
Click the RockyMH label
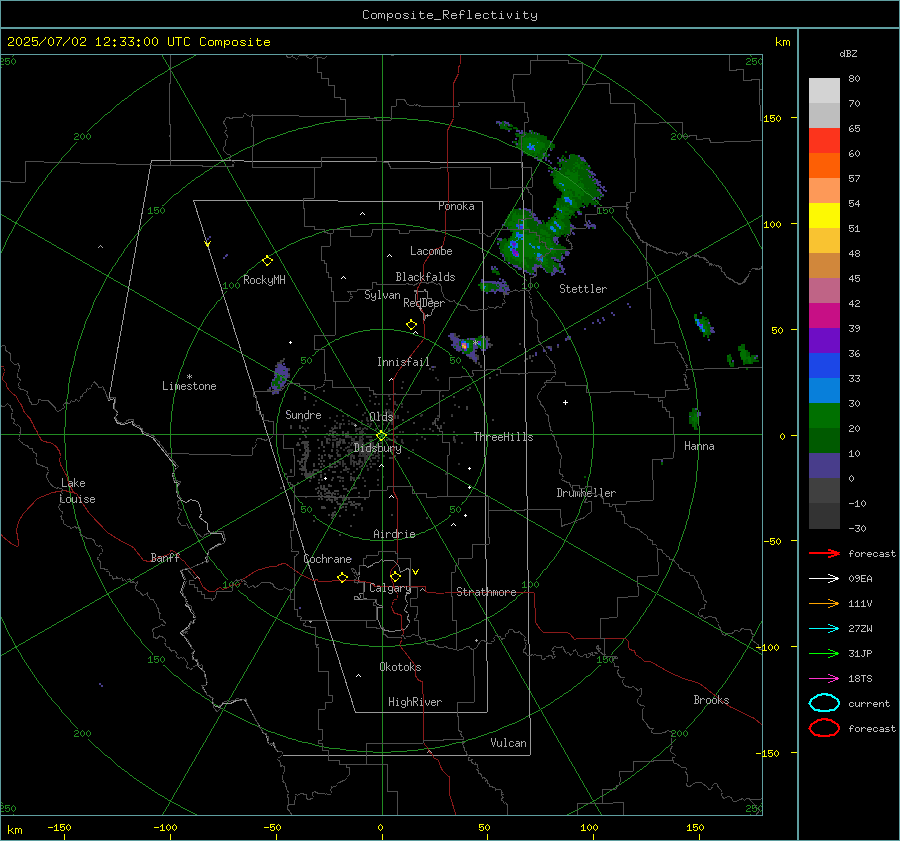(264, 280)
